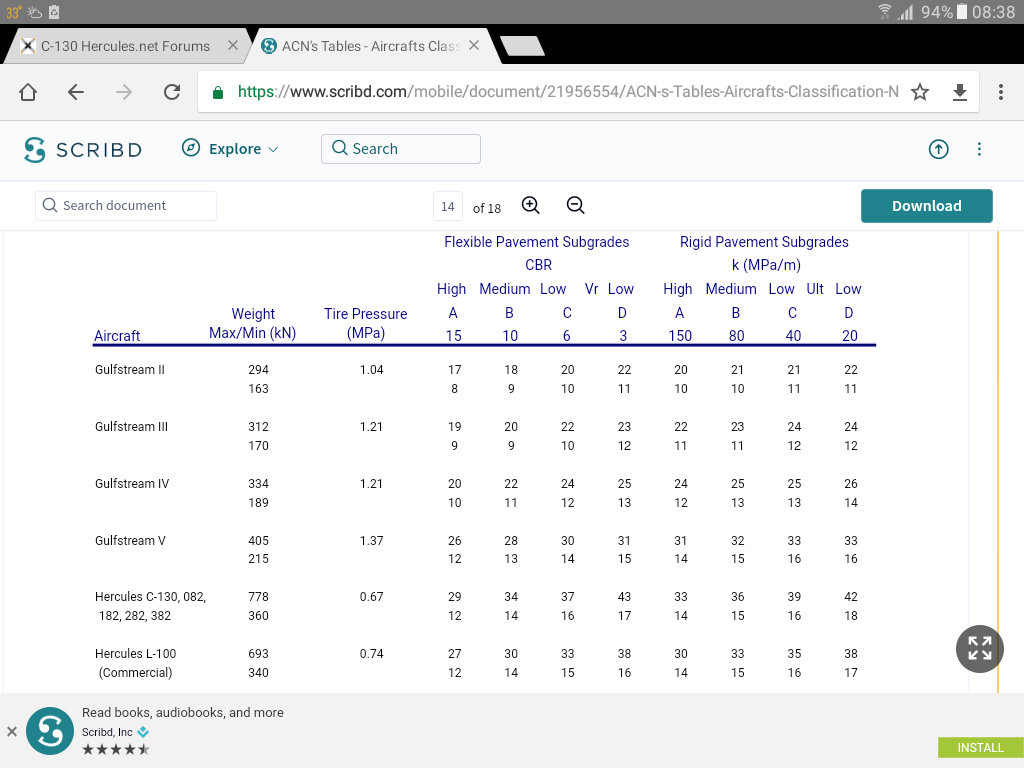
Task: Click the browser download arrow icon
Action: (x=959, y=92)
